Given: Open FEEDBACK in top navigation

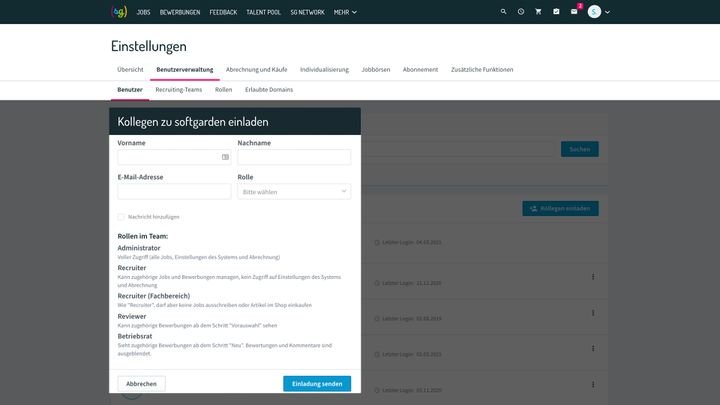Looking at the screenshot, I should click(x=223, y=12).
